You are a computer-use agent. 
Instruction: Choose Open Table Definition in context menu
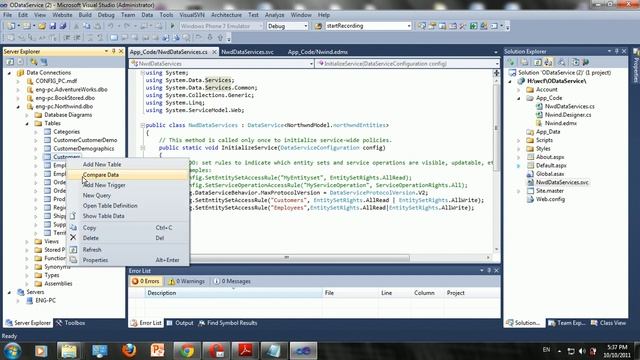pos(127,206)
